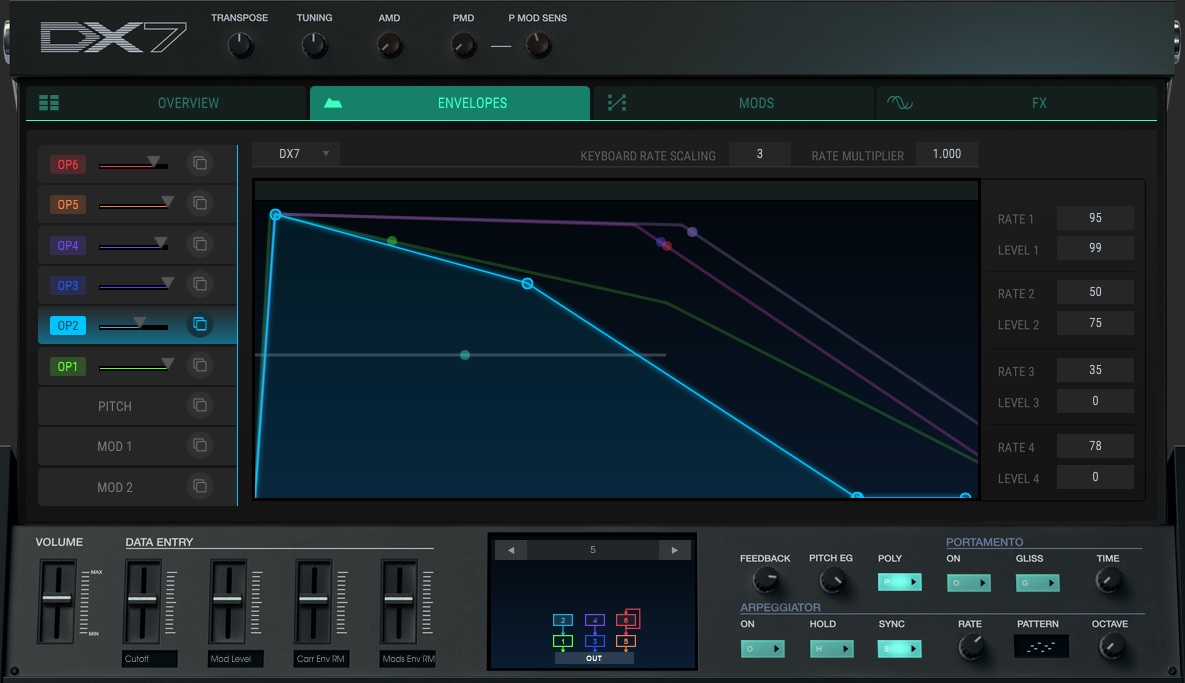Click the arpeggiator OCTAVE knob

(x=1111, y=647)
